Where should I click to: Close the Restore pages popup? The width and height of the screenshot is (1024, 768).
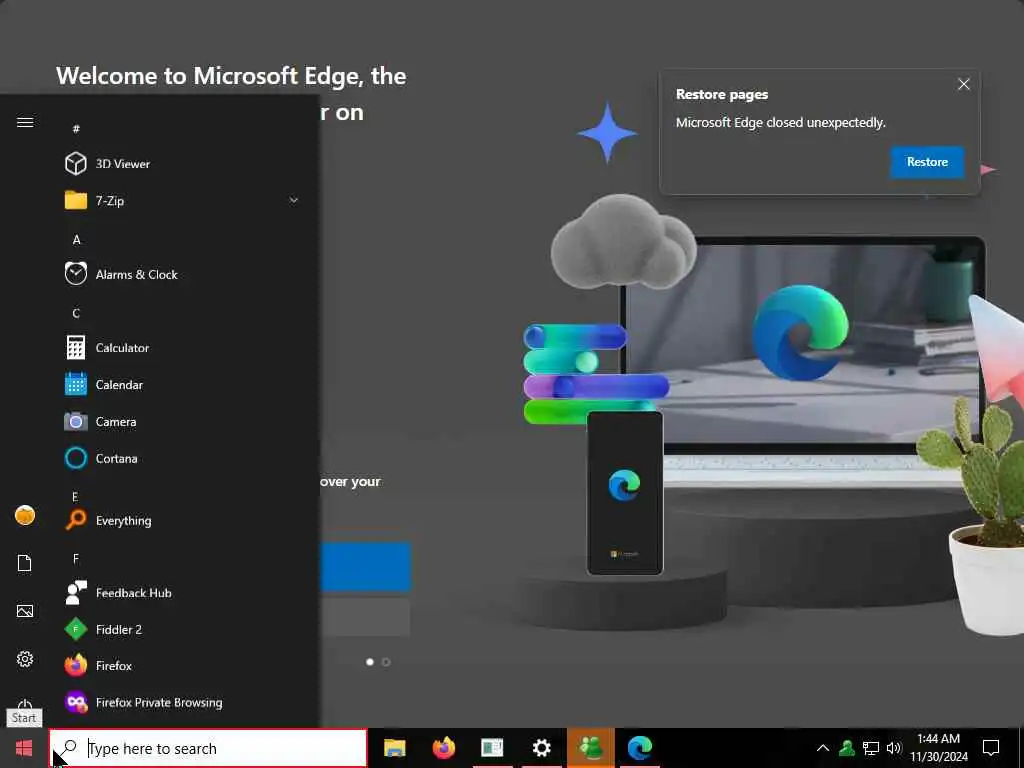coord(963,84)
